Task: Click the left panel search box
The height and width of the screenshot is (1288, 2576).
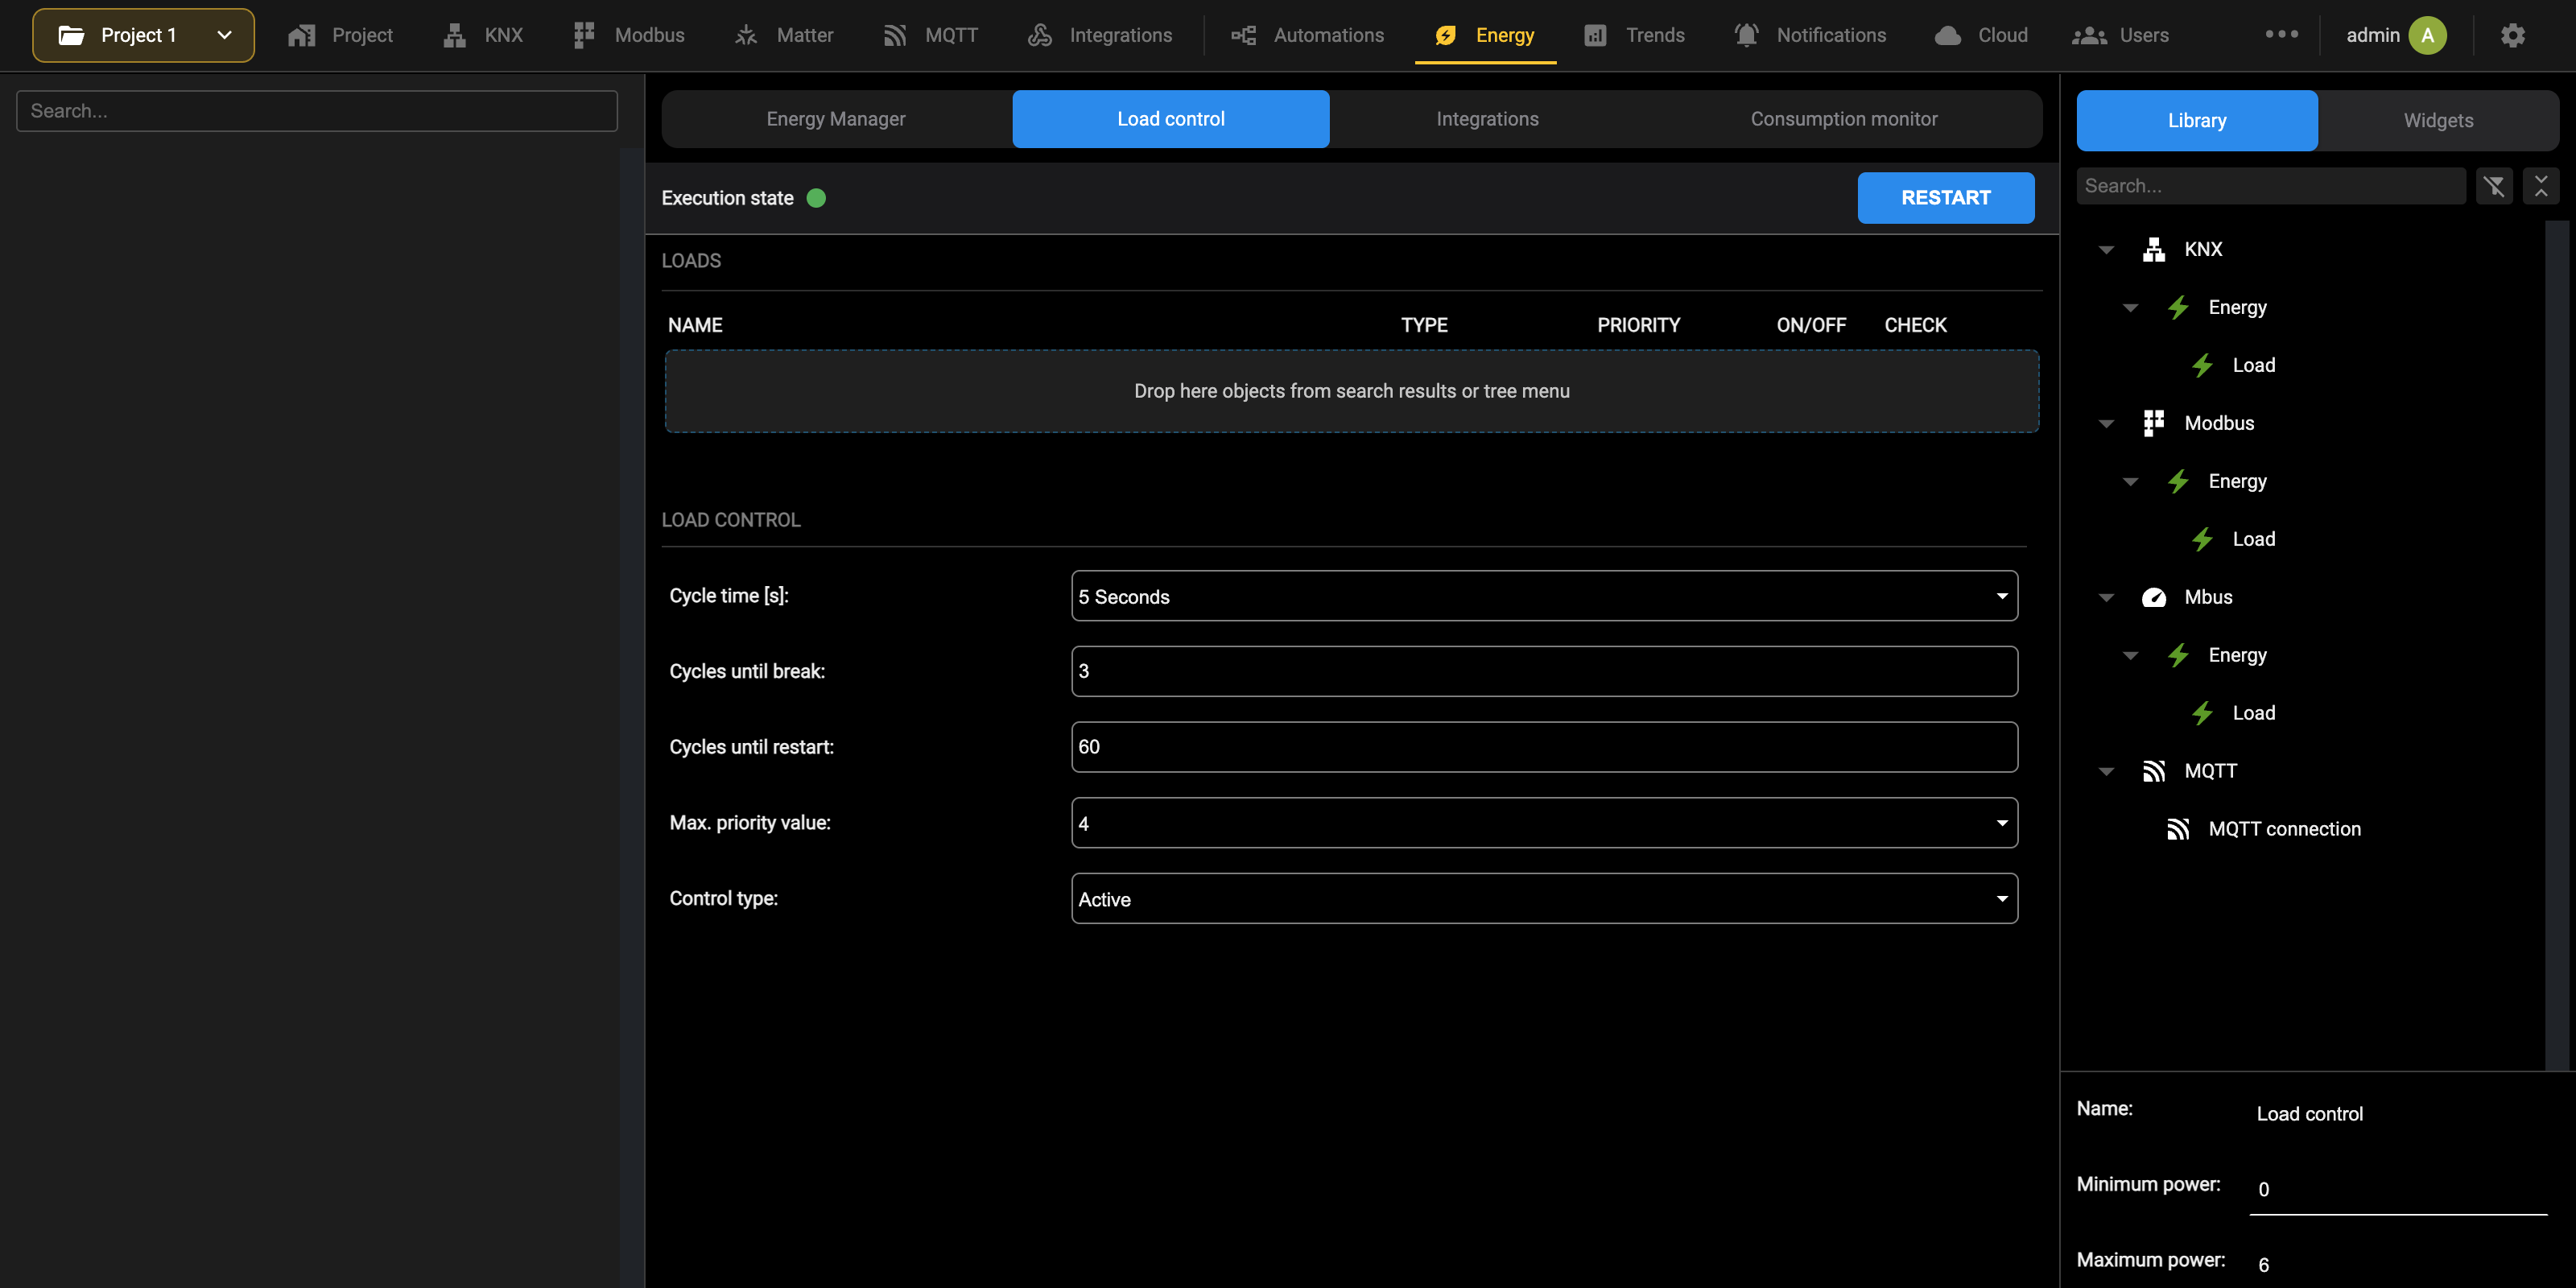Action: pos(317,111)
